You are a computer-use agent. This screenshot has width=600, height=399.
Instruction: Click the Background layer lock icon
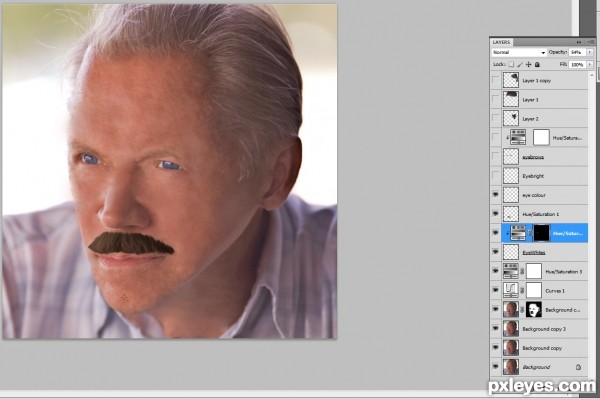pos(578,367)
